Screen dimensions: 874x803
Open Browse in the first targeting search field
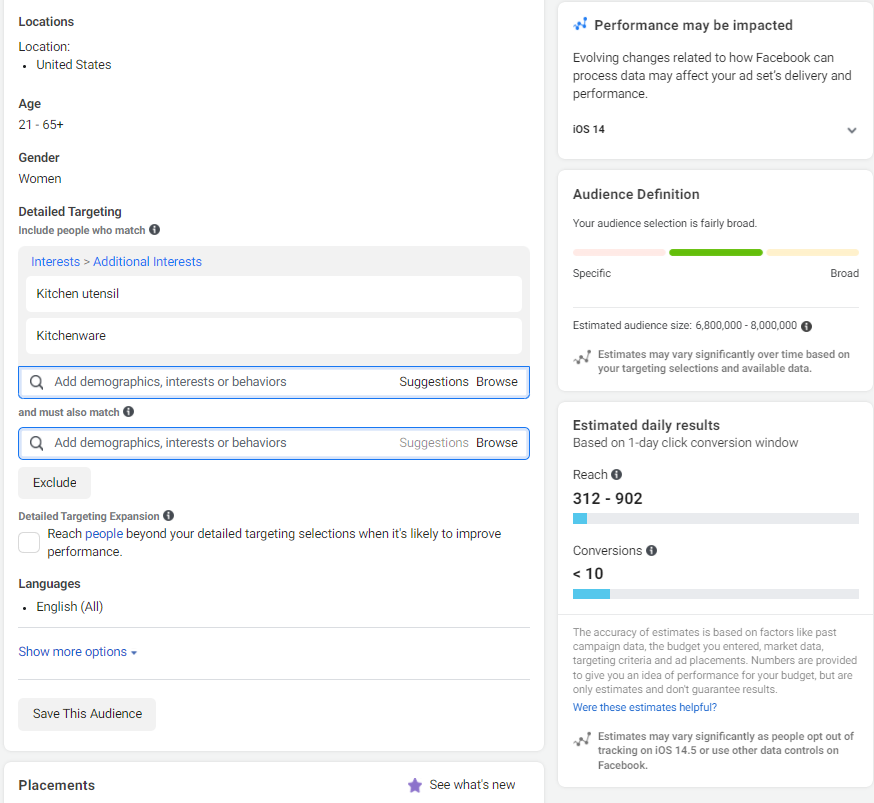(x=497, y=382)
